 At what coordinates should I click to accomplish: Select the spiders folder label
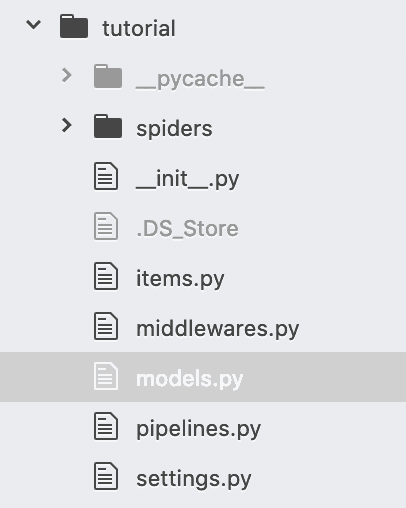[x=174, y=129]
